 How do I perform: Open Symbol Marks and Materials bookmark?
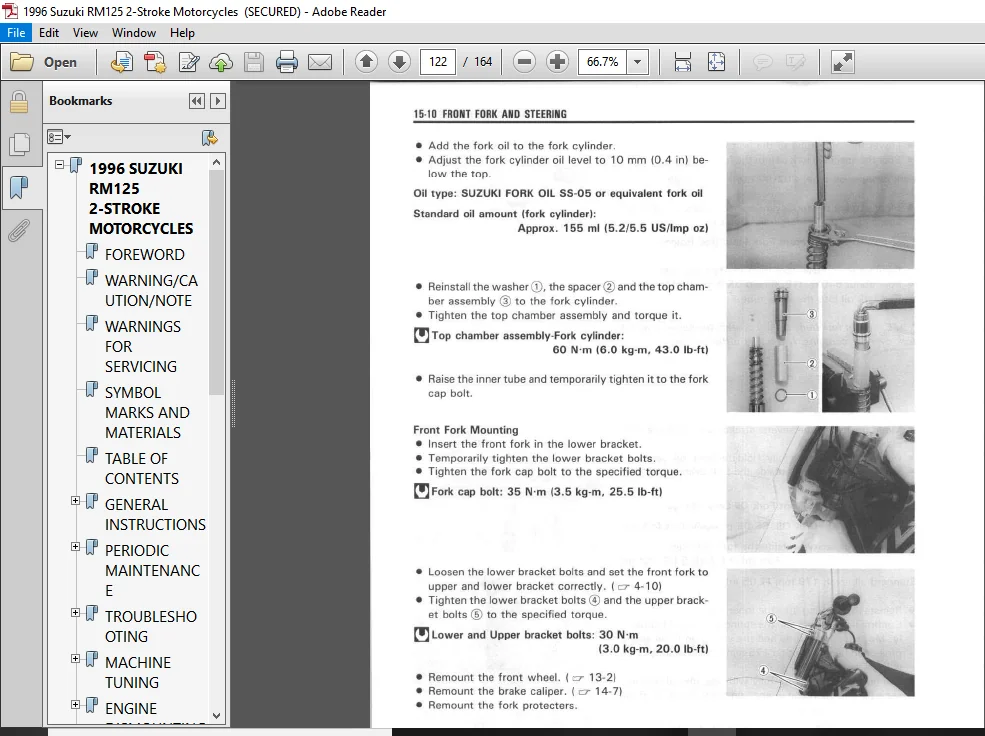(147, 413)
